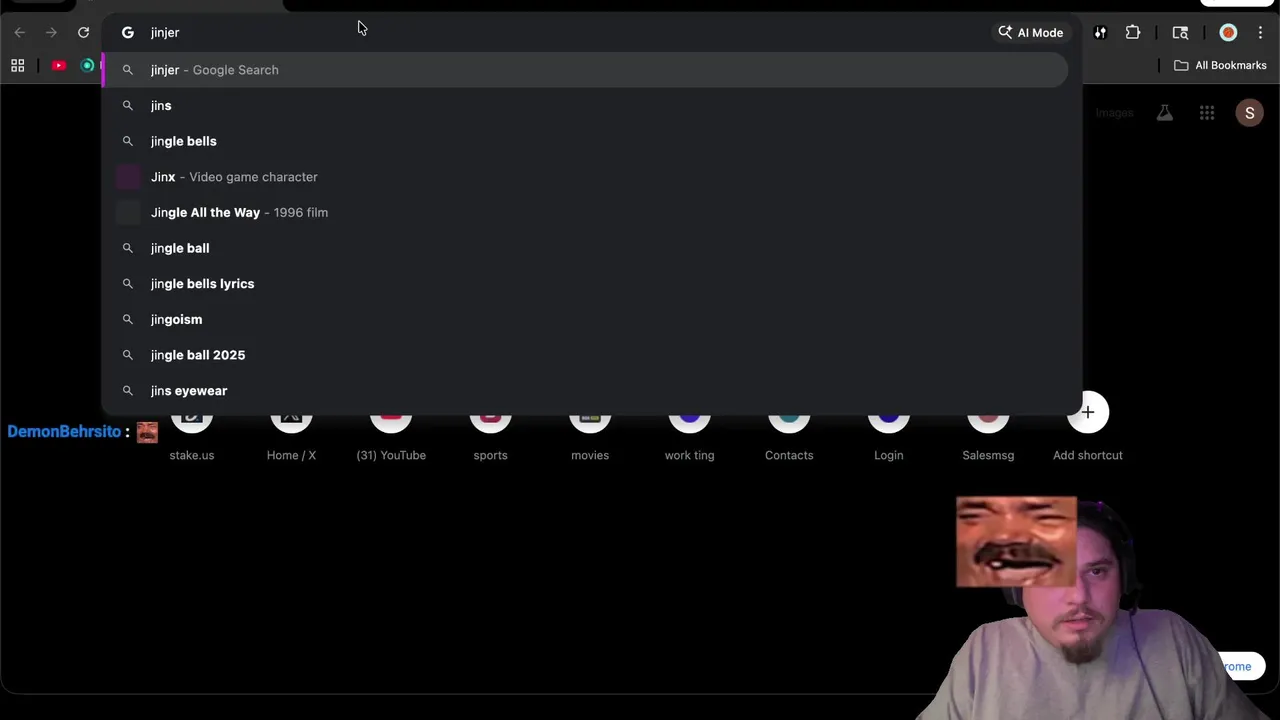Click the Jingle All the Way thumbnail

pyautogui.click(x=128, y=212)
